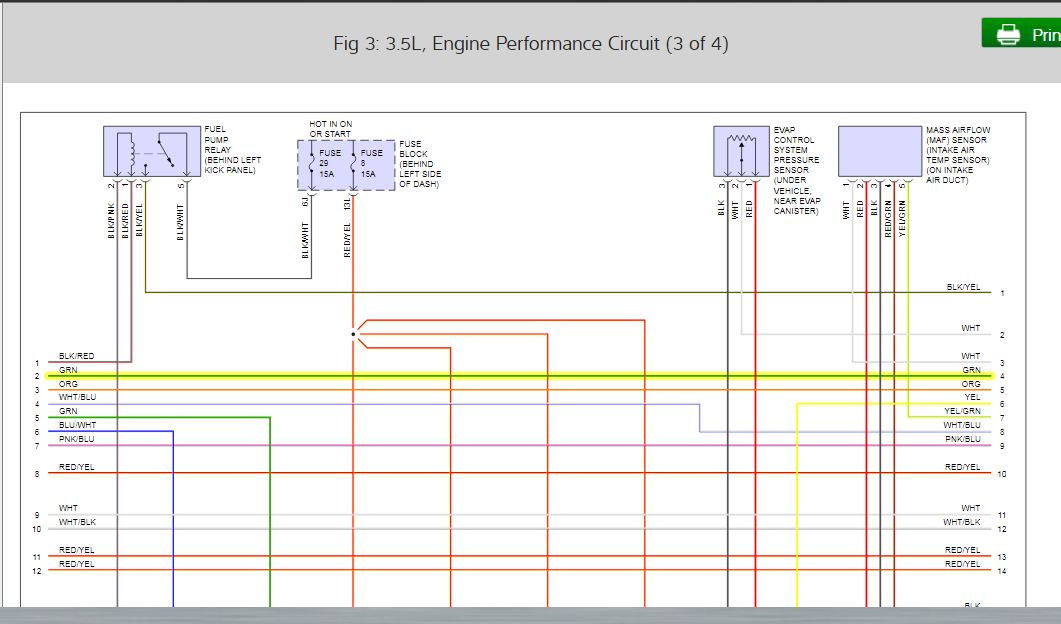Click the Mass Airflow Sensor connector box

coord(879,152)
